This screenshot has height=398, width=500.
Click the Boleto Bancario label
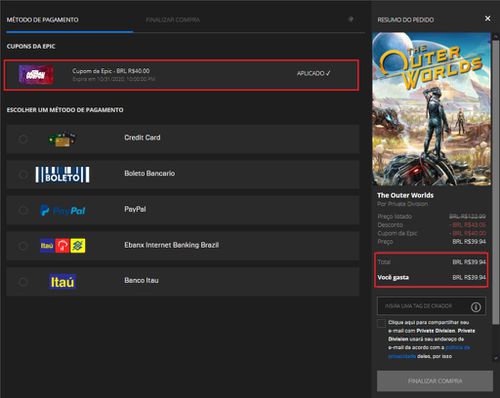coord(150,173)
